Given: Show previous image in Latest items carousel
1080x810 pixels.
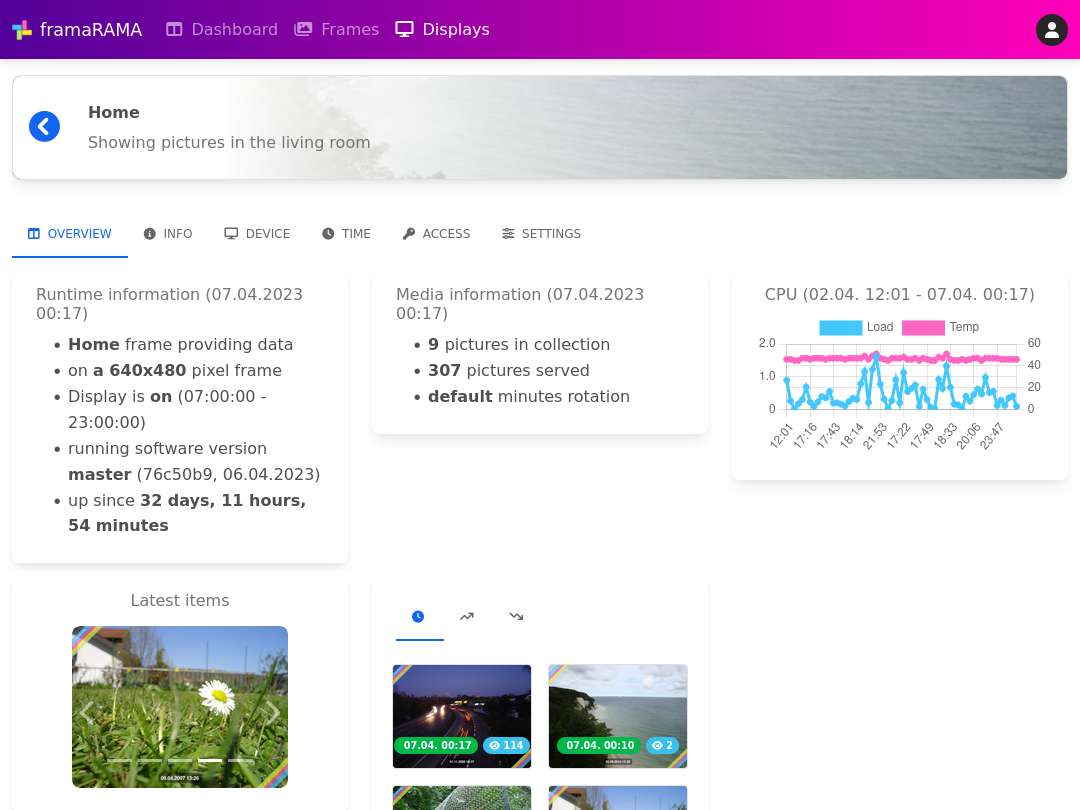Looking at the screenshot, I should (87, 712).
